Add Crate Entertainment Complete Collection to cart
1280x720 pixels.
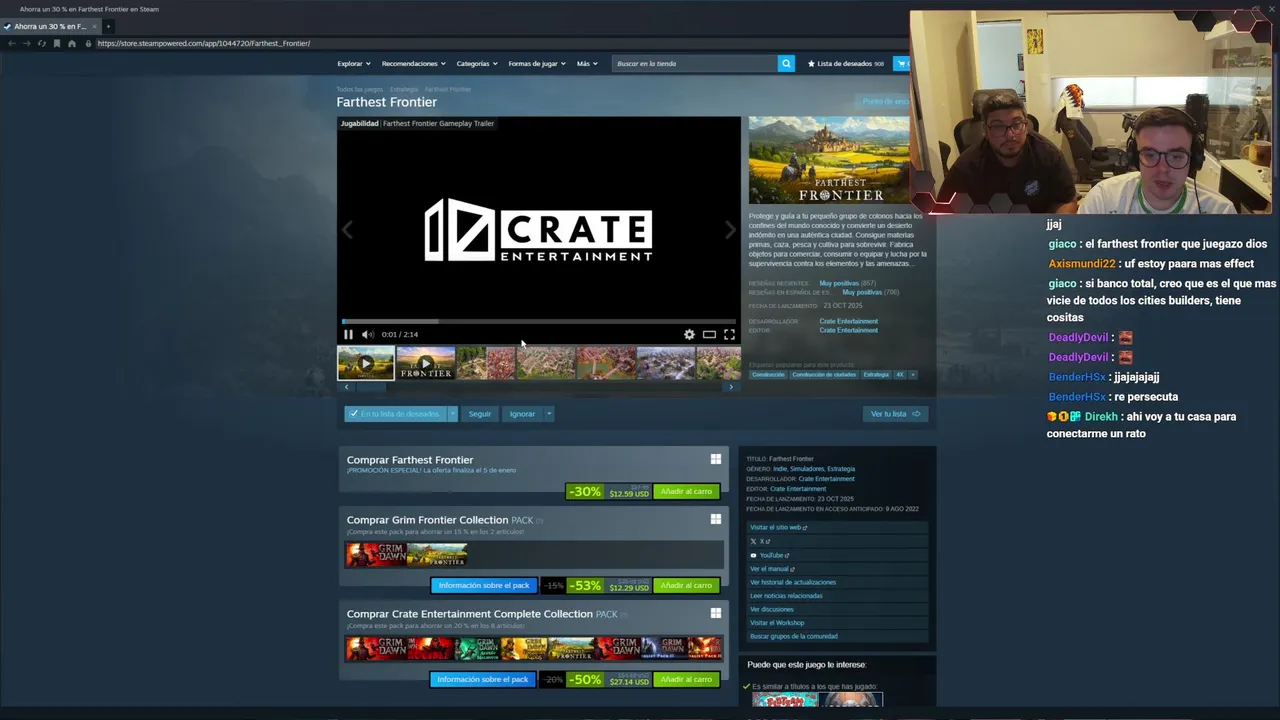pos(686,679)
